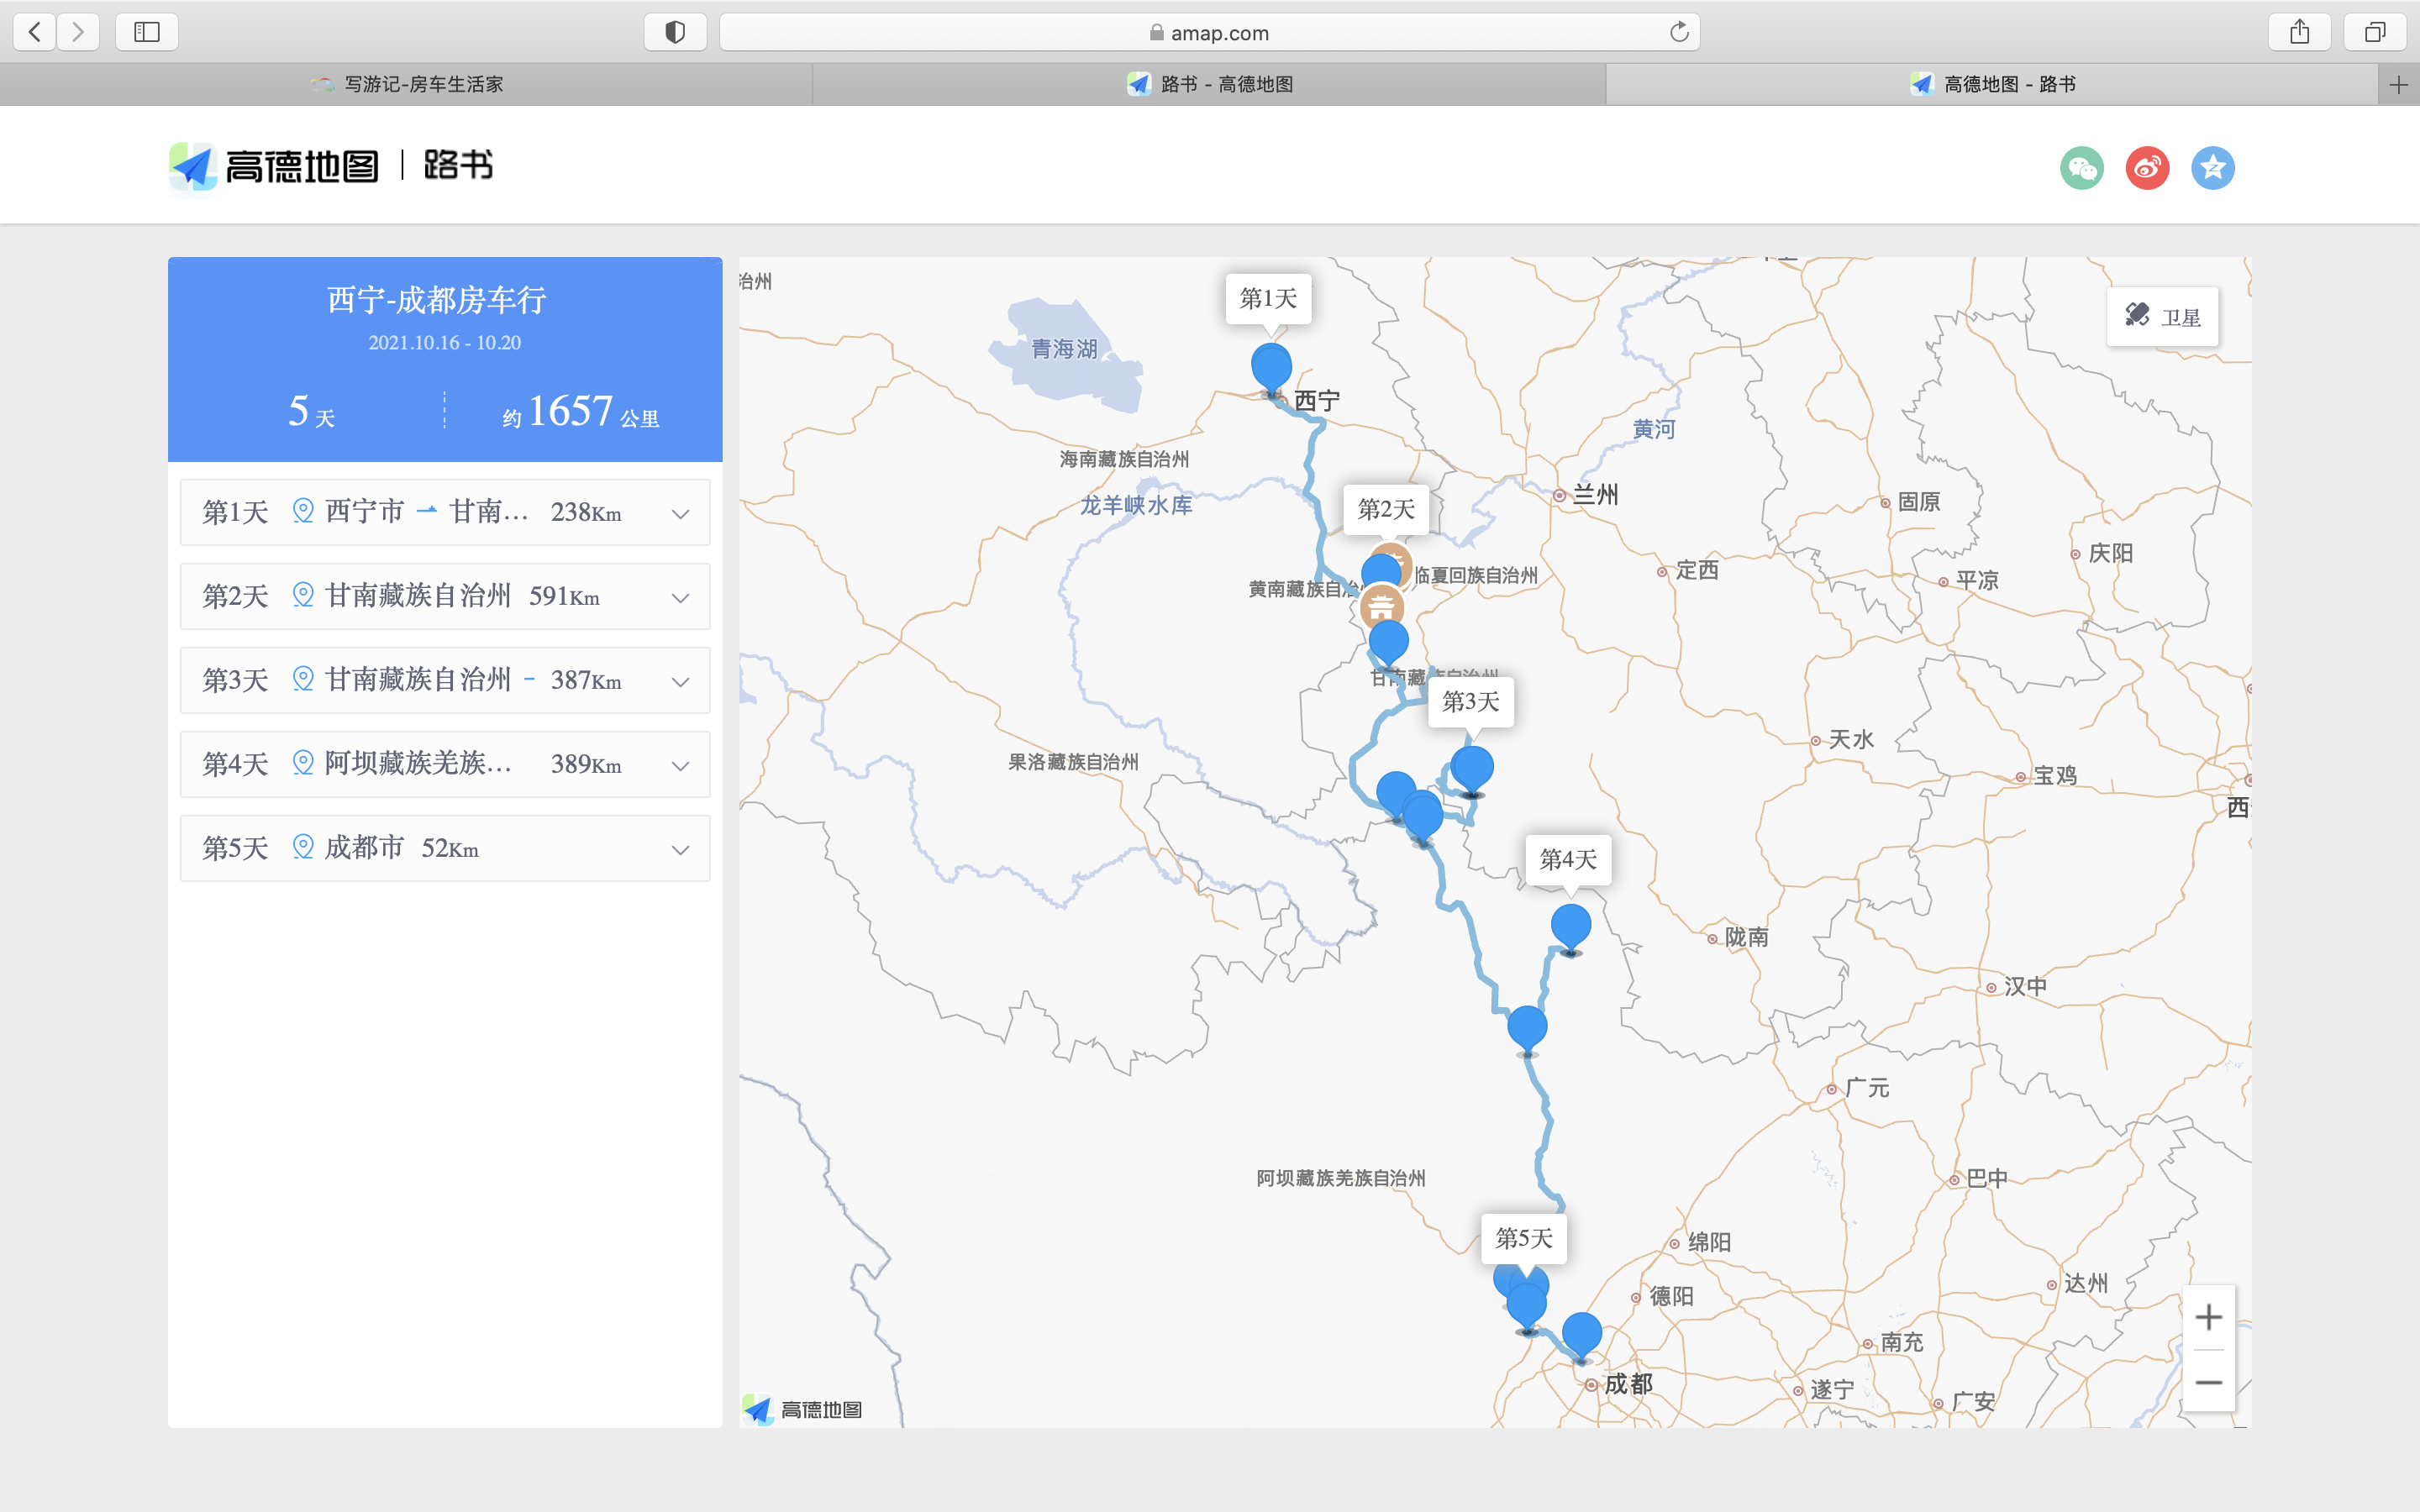This screenshot has height=1512, width=2420.
Task: Share the route book via Weibo icon
Action: point(2147,167)
